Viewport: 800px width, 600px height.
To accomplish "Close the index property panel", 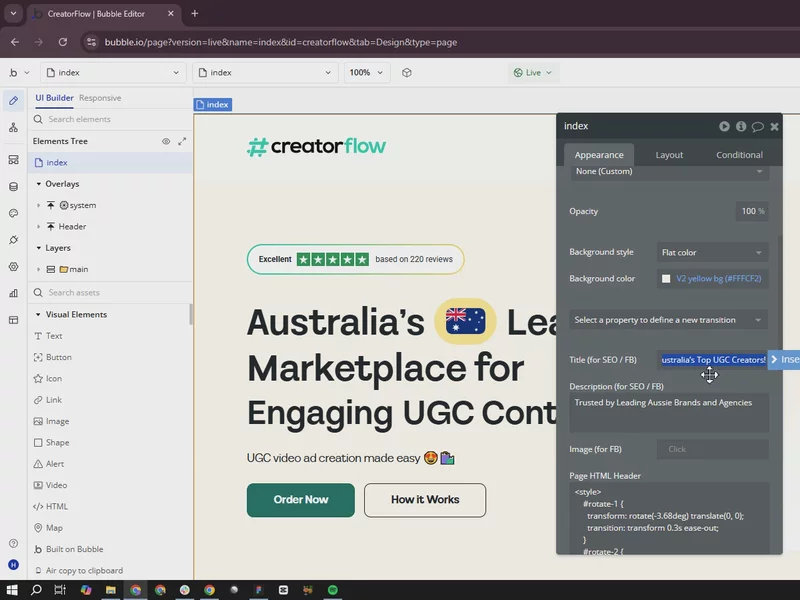I will click(x=774, y=127).
